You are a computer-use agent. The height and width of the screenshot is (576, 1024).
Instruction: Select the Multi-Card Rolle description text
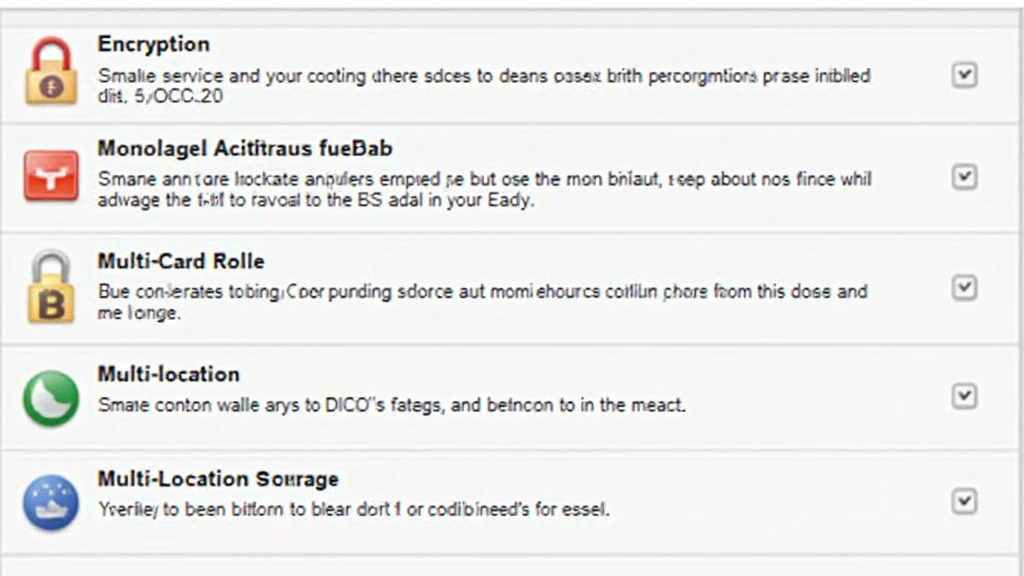483,302
